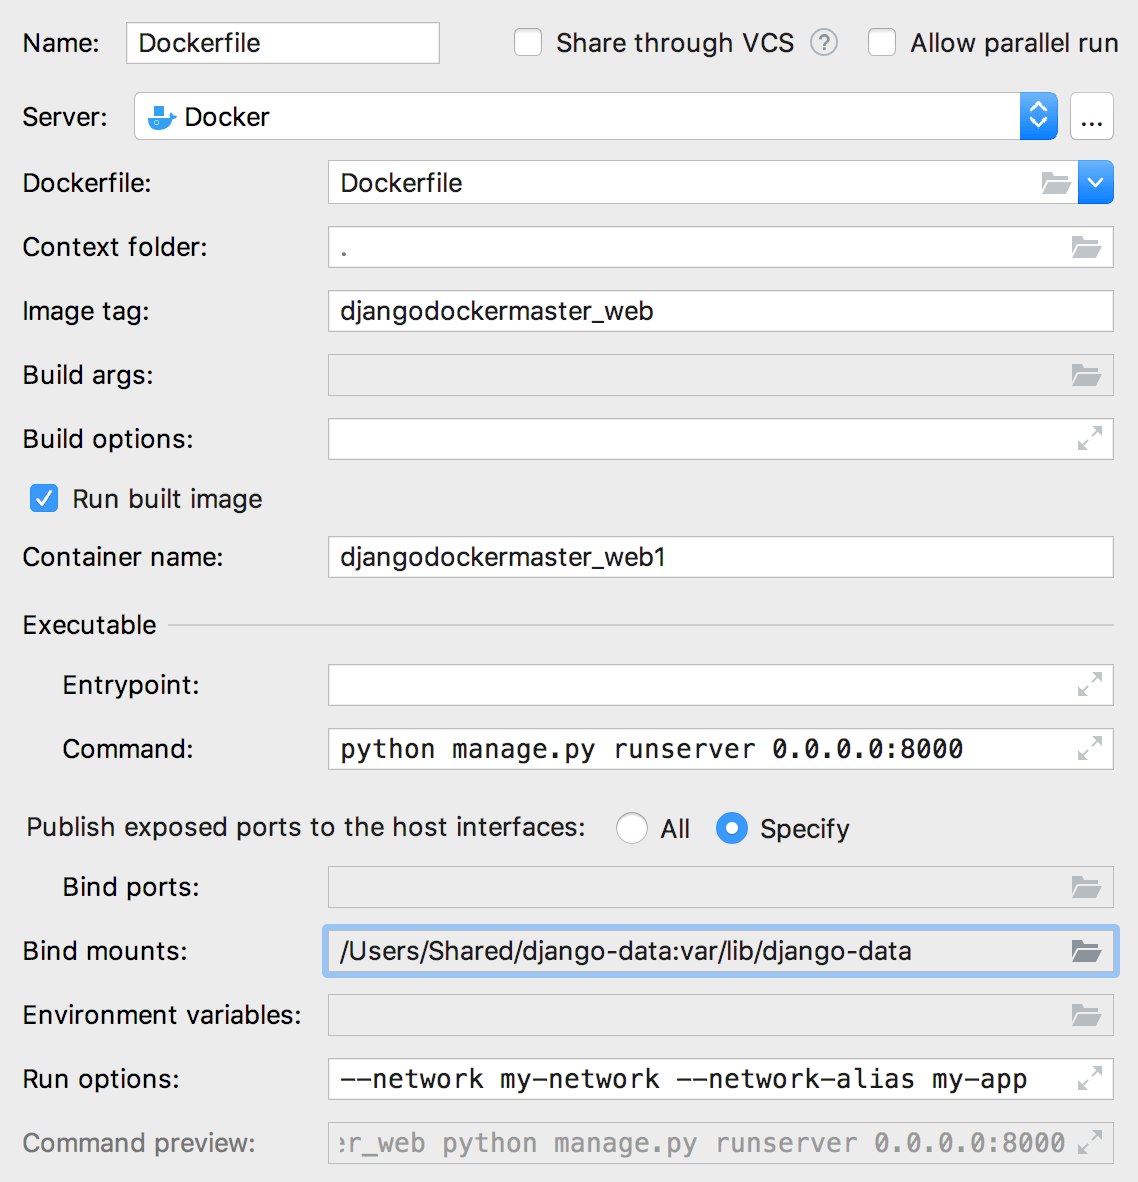
Task: Open Docker server settings ellipsis button
Action: click(1091, 116)
